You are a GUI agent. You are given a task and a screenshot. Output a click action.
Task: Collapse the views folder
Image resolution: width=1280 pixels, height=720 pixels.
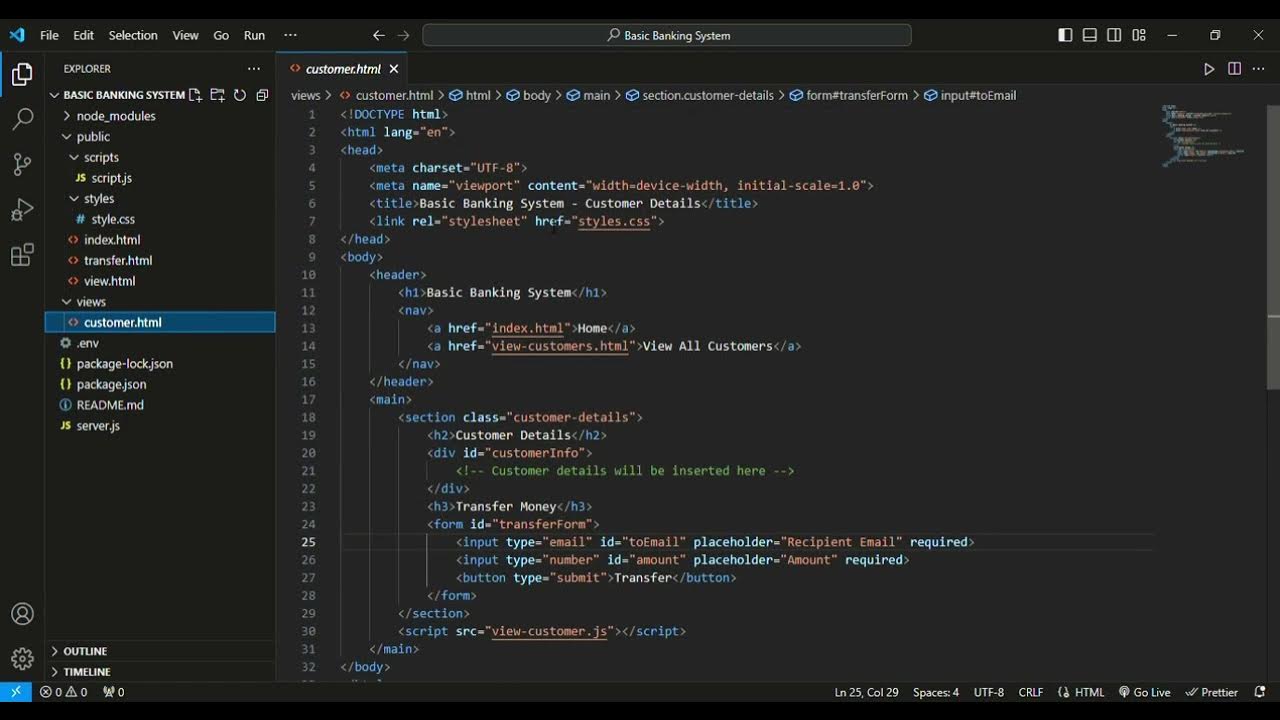coord(160,302)
